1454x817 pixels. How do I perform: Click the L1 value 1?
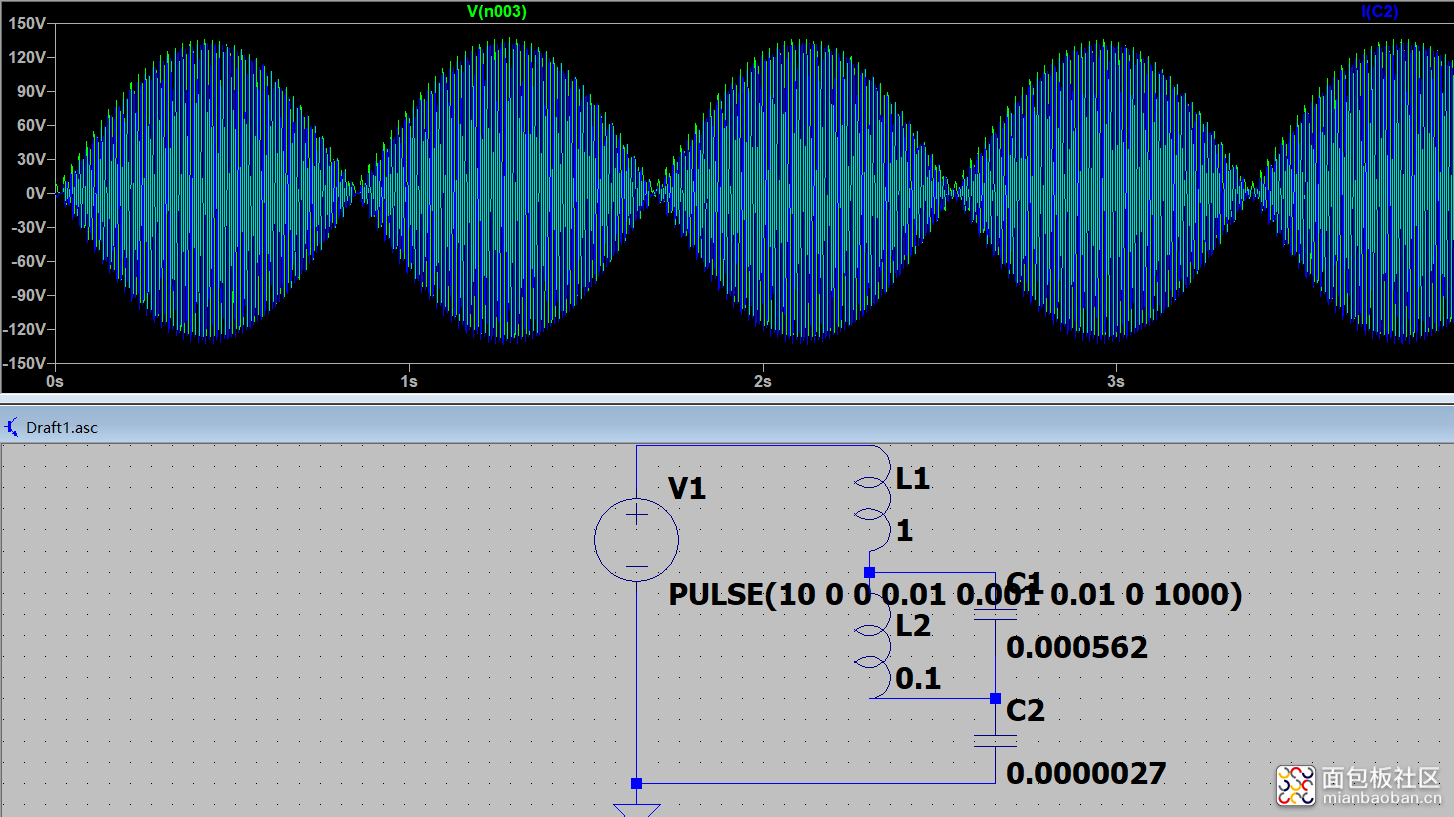904,531
